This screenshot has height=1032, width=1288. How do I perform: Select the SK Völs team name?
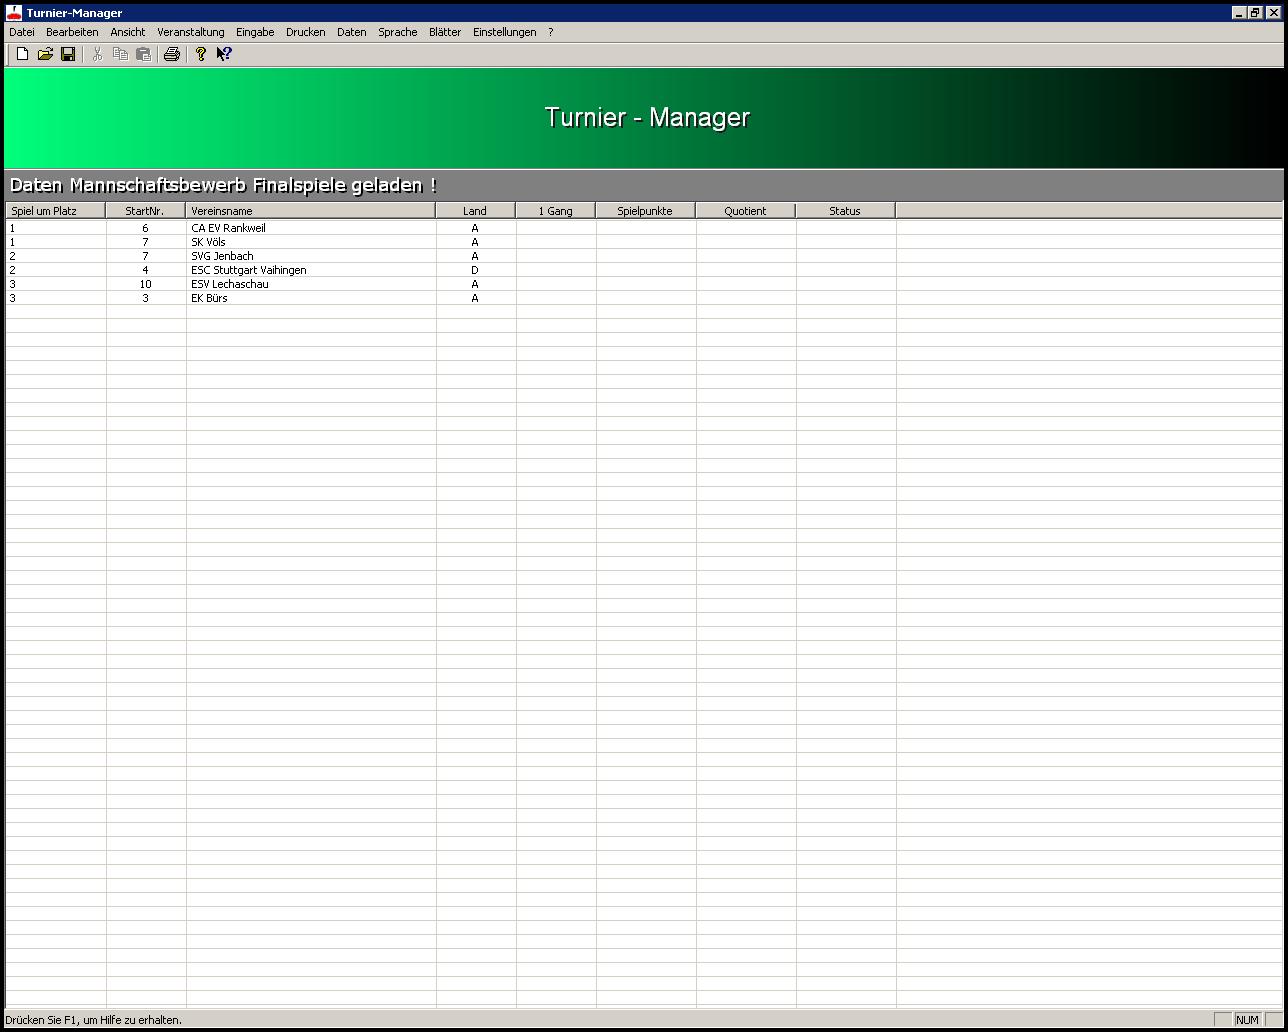[x=208, y=242]
